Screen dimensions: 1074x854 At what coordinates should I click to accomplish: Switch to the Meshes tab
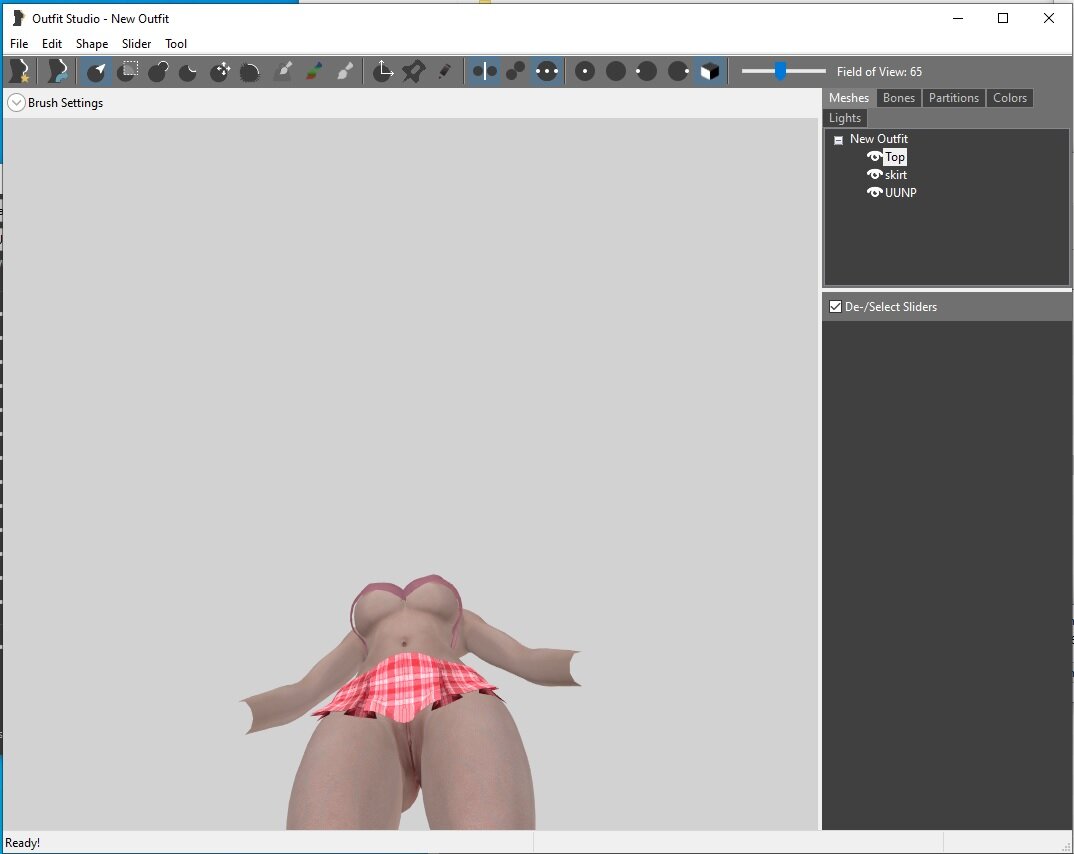pyautogui.click(x=849, y=98)
